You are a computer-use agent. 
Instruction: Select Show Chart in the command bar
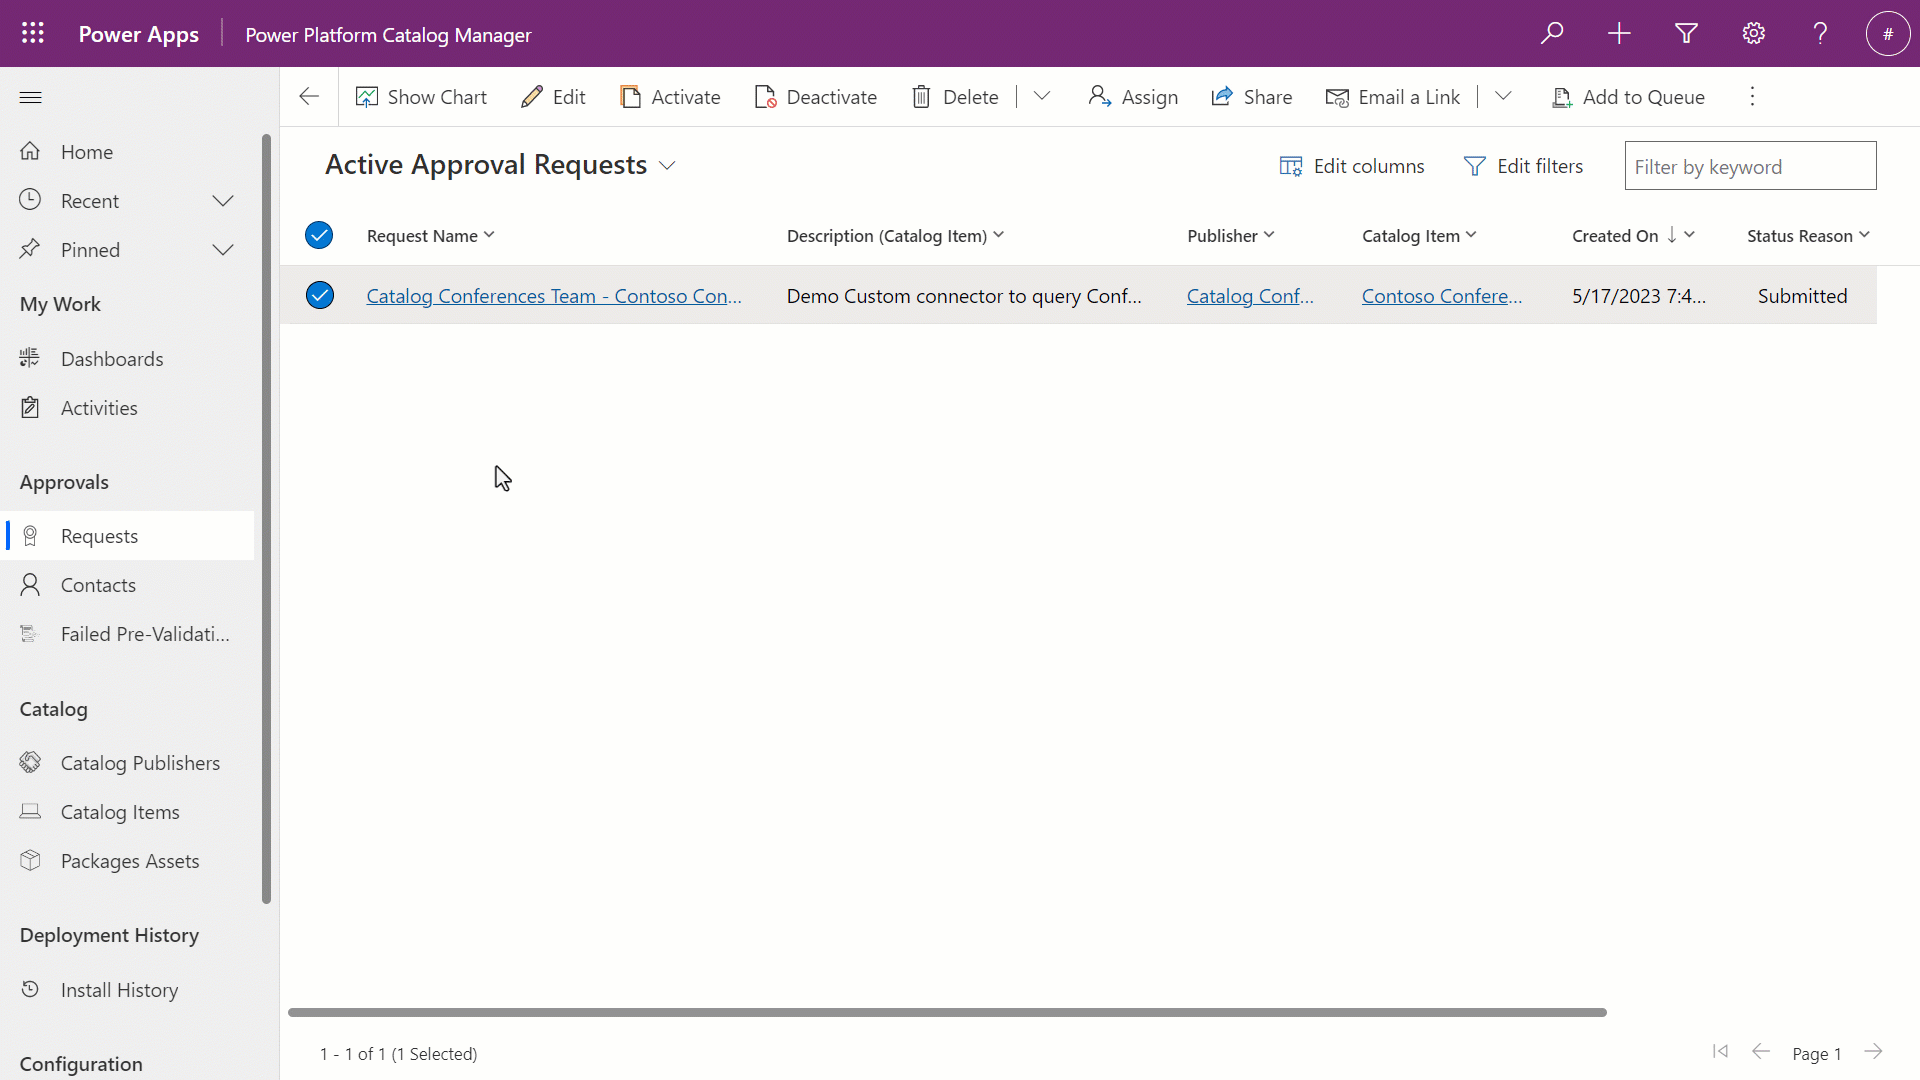[421, 96]
